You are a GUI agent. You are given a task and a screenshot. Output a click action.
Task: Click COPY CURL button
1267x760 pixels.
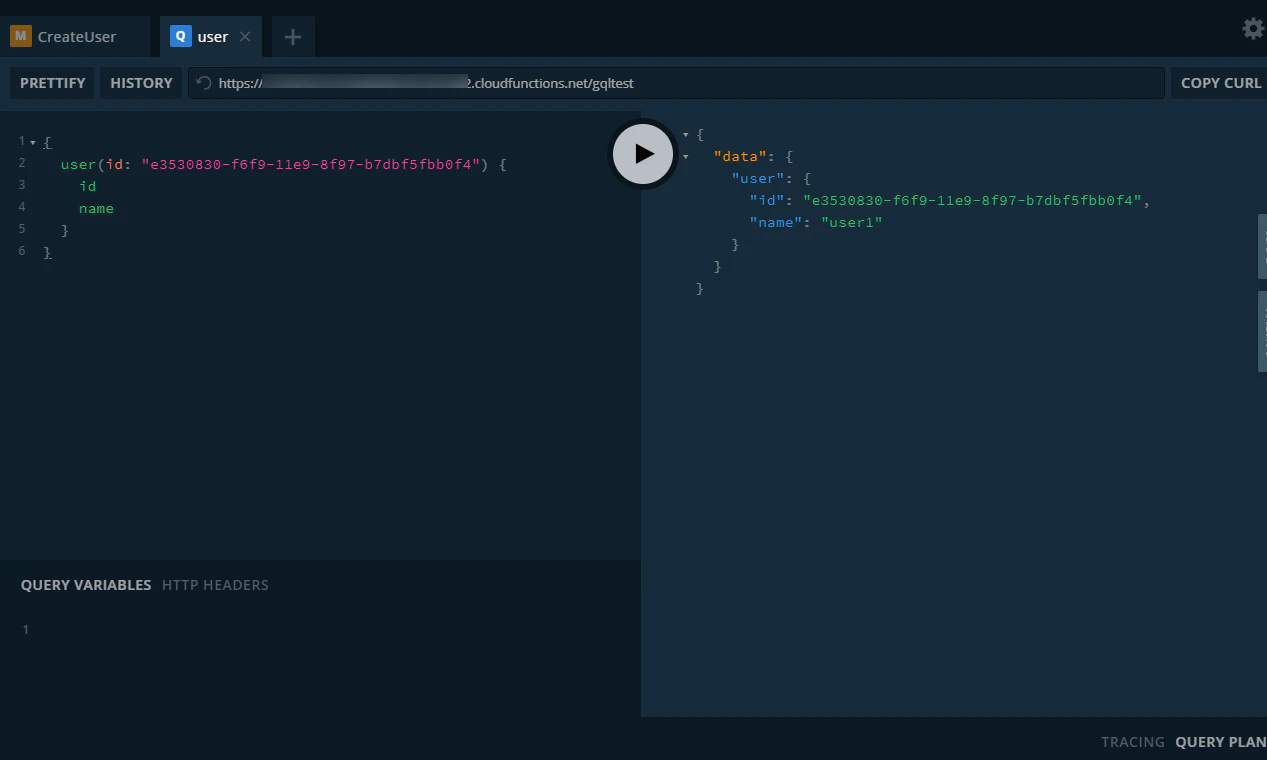pos(1220,83)
